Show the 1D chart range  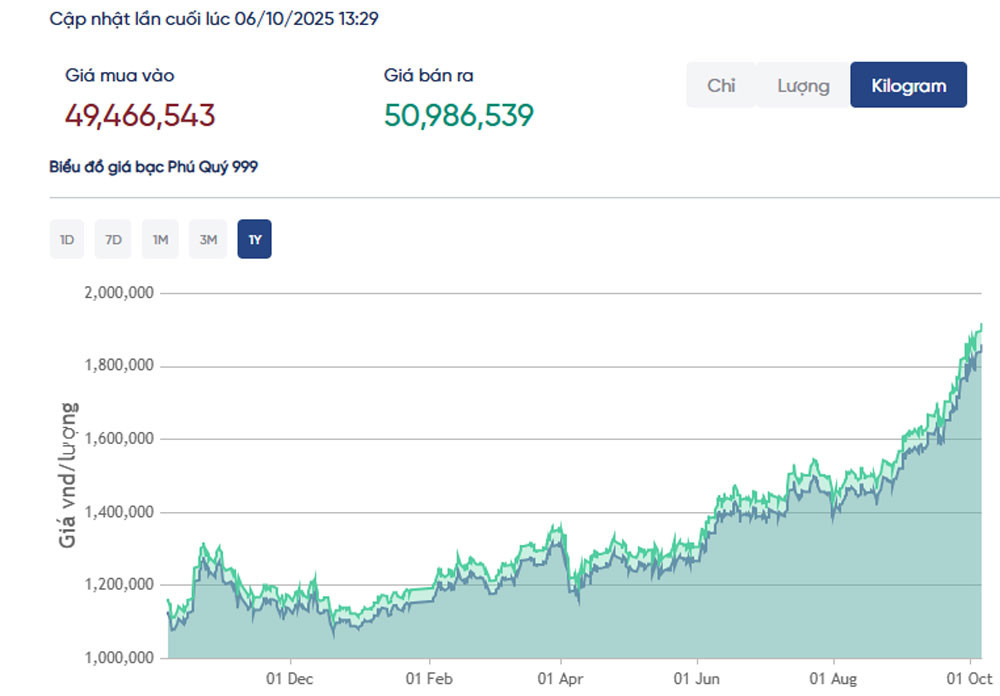point(67,240)
